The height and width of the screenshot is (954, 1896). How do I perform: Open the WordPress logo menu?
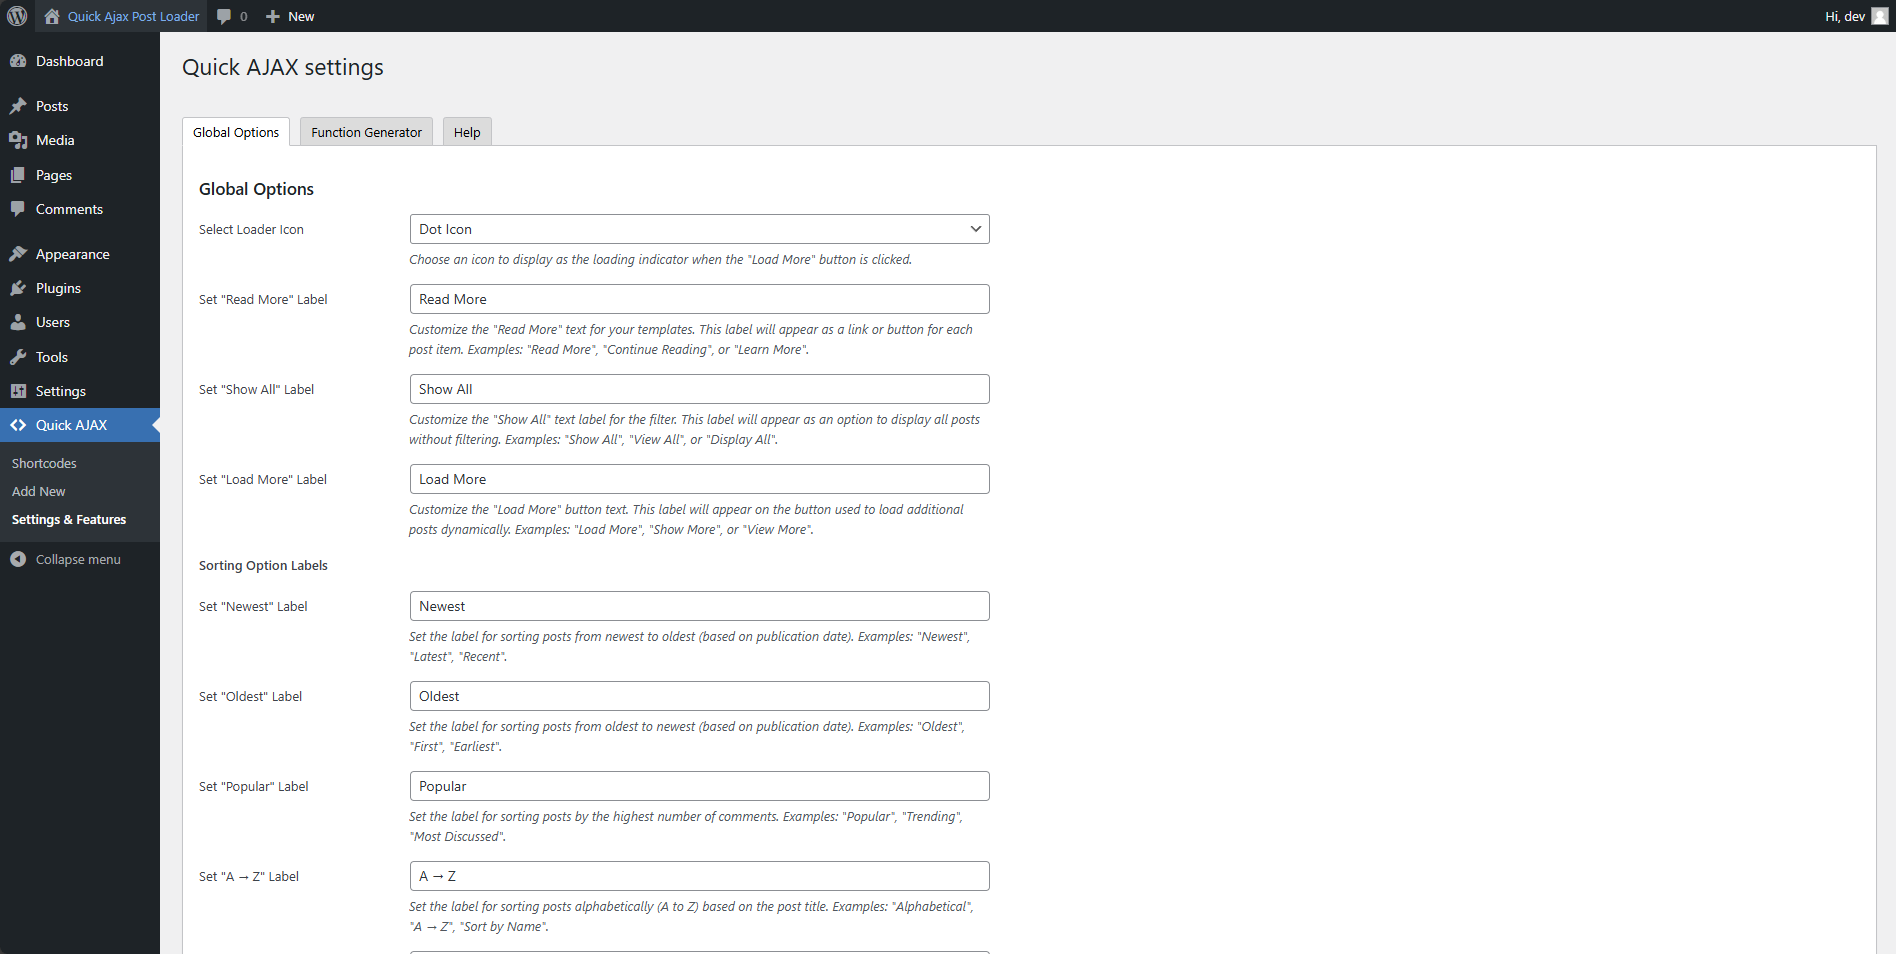(17, 16)
